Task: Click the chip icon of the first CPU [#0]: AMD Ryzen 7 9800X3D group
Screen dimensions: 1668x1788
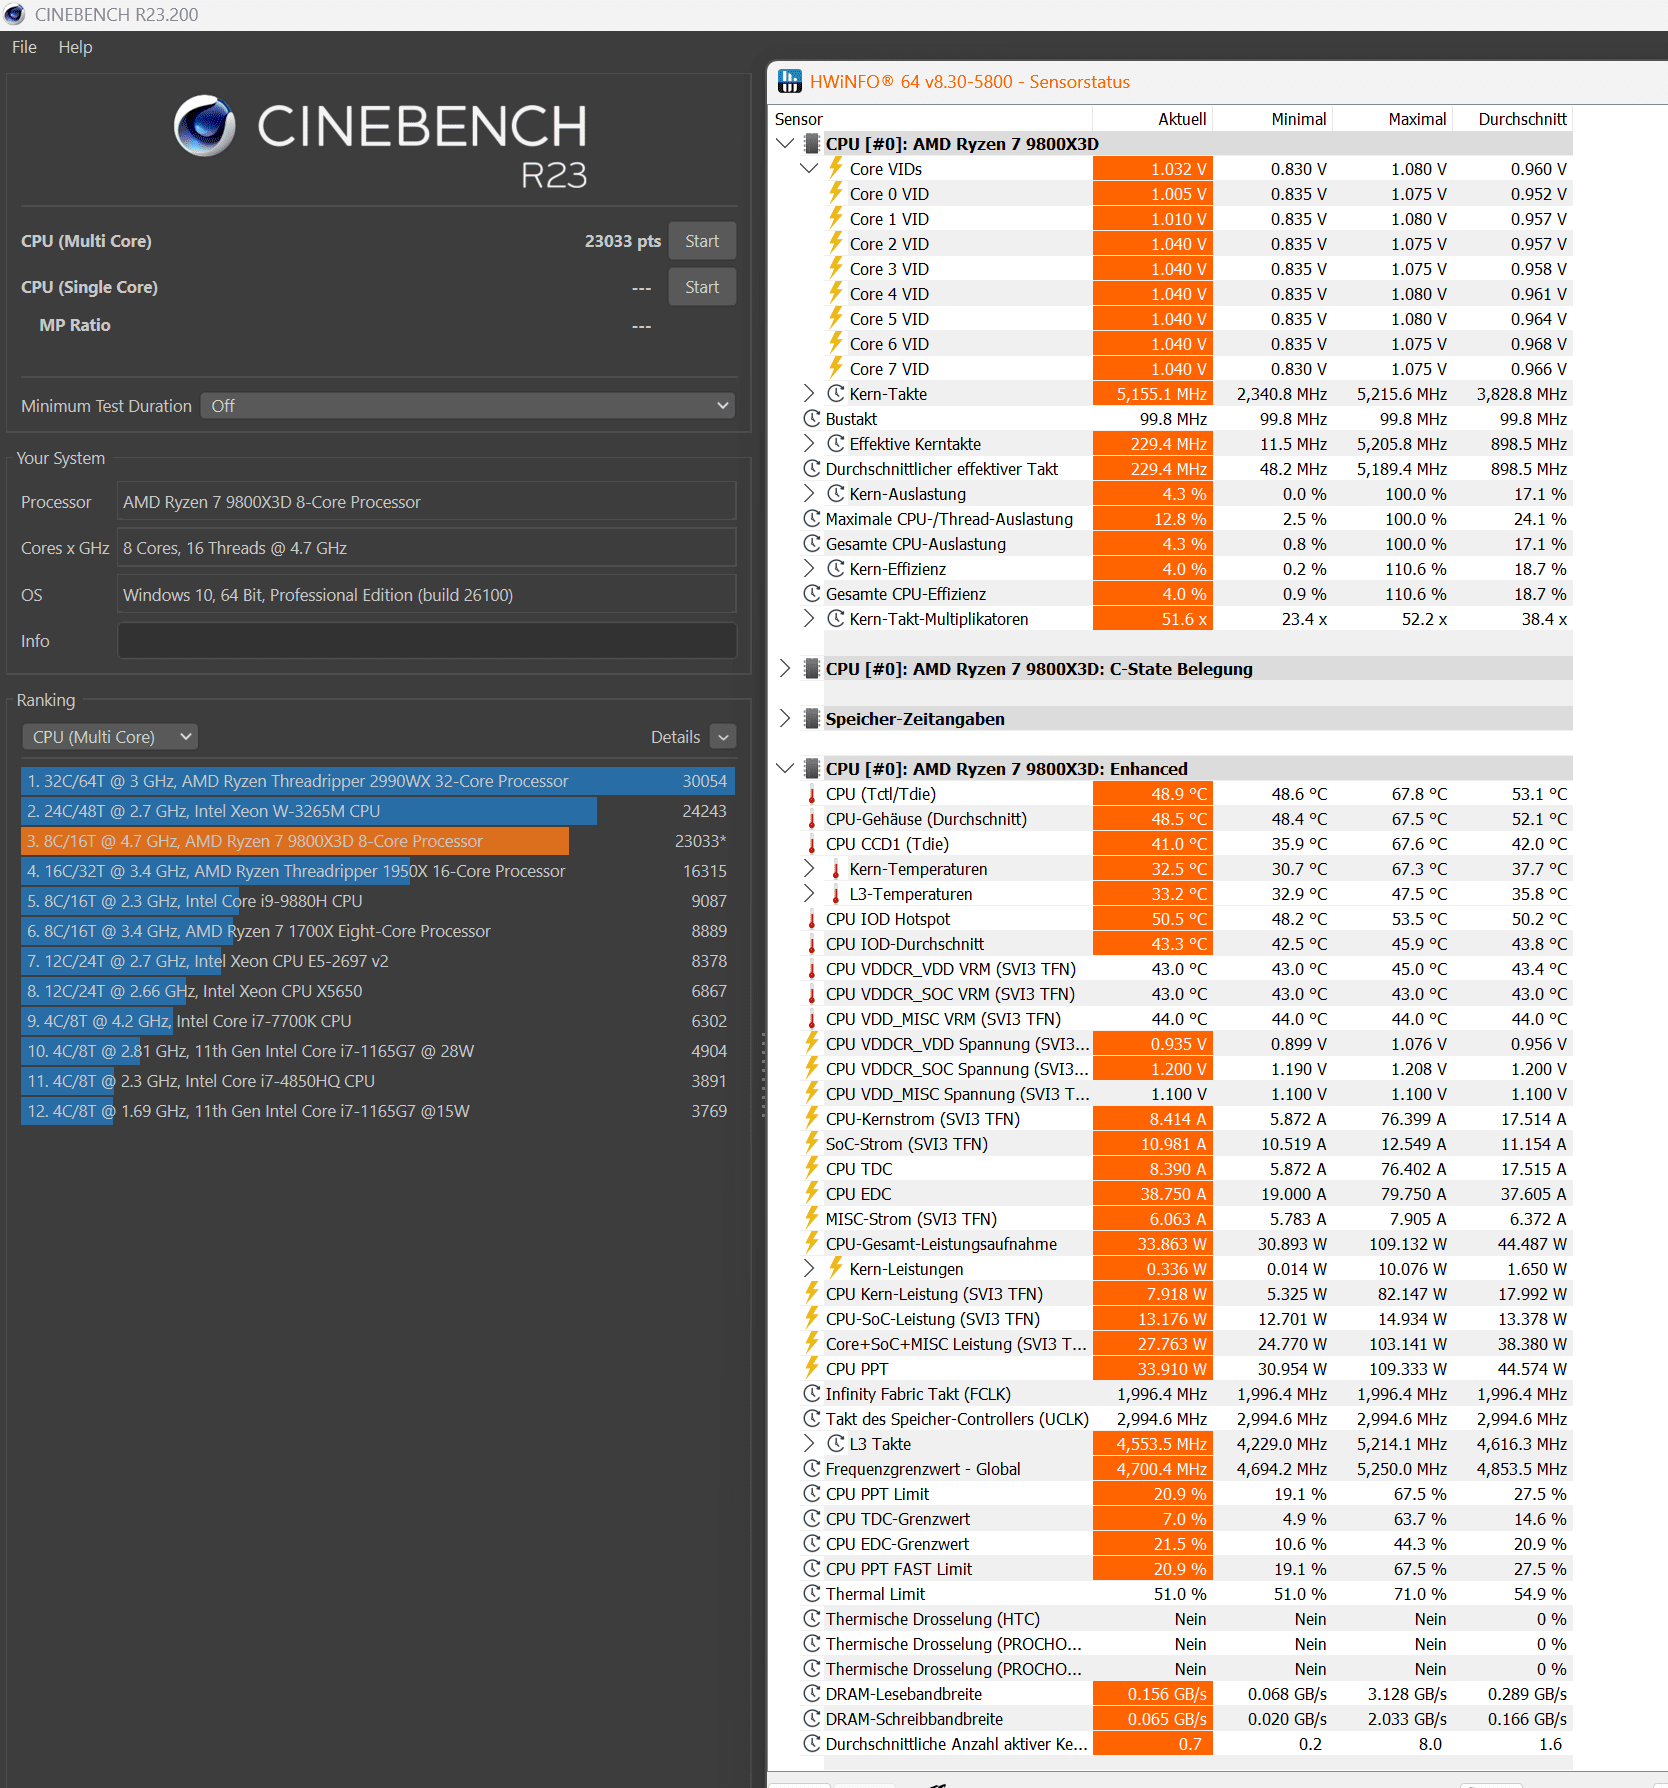Action: [x=812, y=144]
